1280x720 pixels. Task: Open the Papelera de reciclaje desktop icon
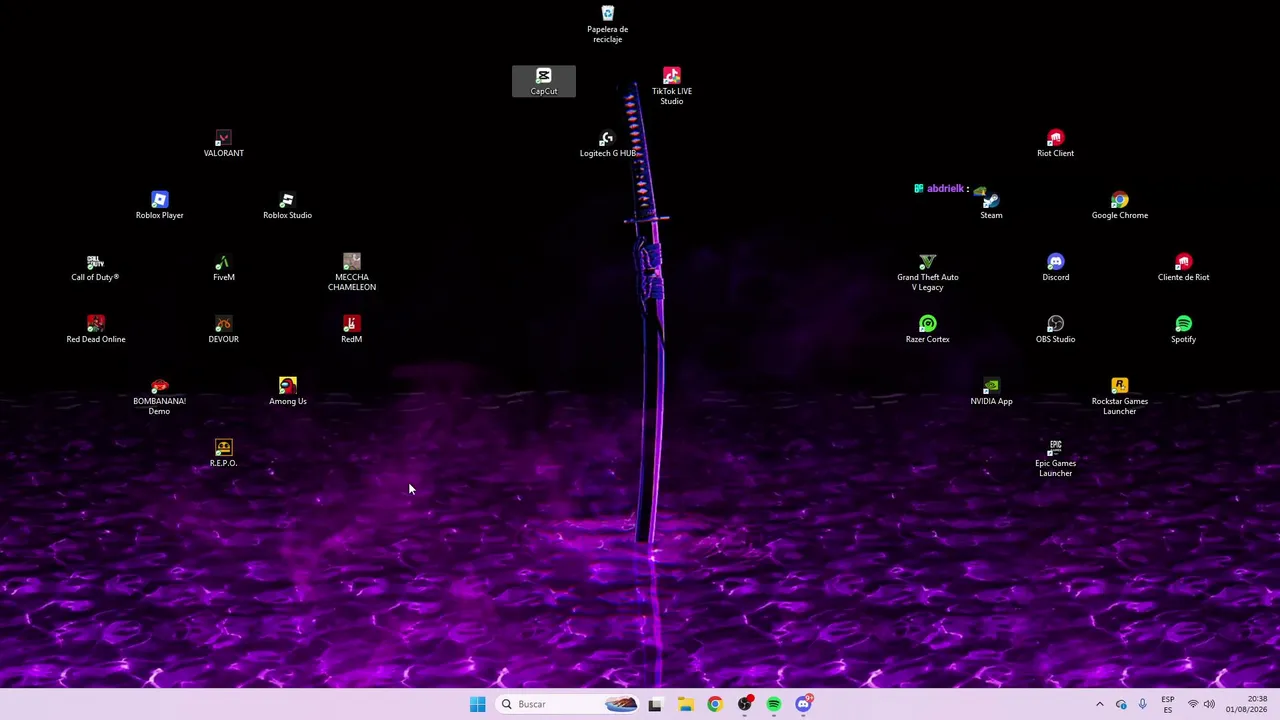coord(607,24)
